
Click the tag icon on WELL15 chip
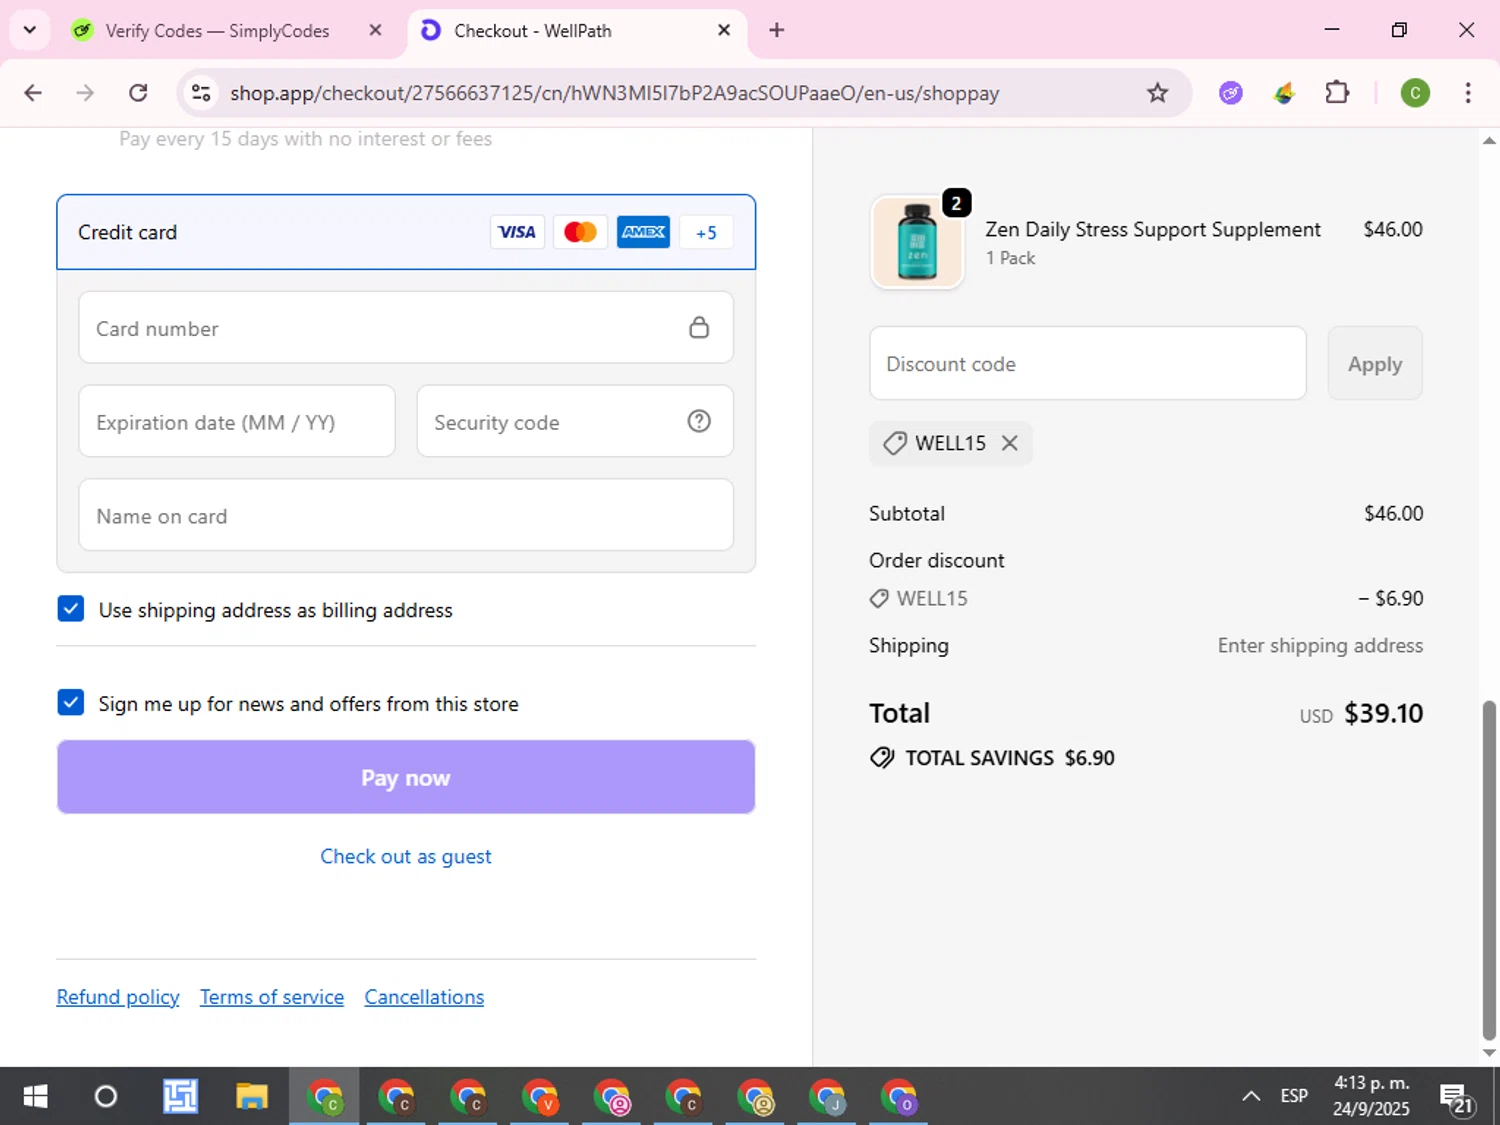(895, 443)
